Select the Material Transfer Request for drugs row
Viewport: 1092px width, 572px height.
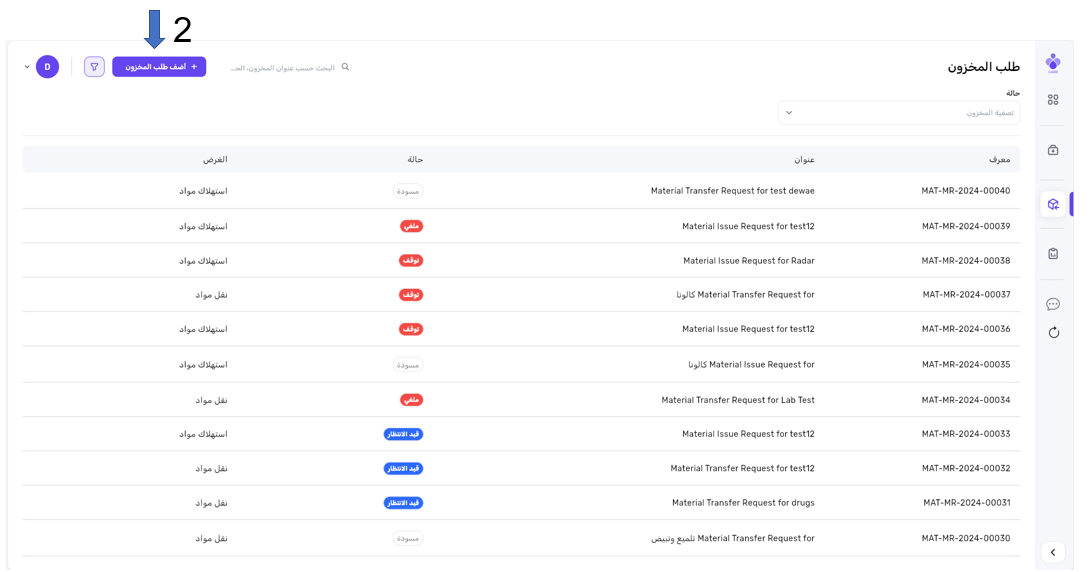pos(742,503)
